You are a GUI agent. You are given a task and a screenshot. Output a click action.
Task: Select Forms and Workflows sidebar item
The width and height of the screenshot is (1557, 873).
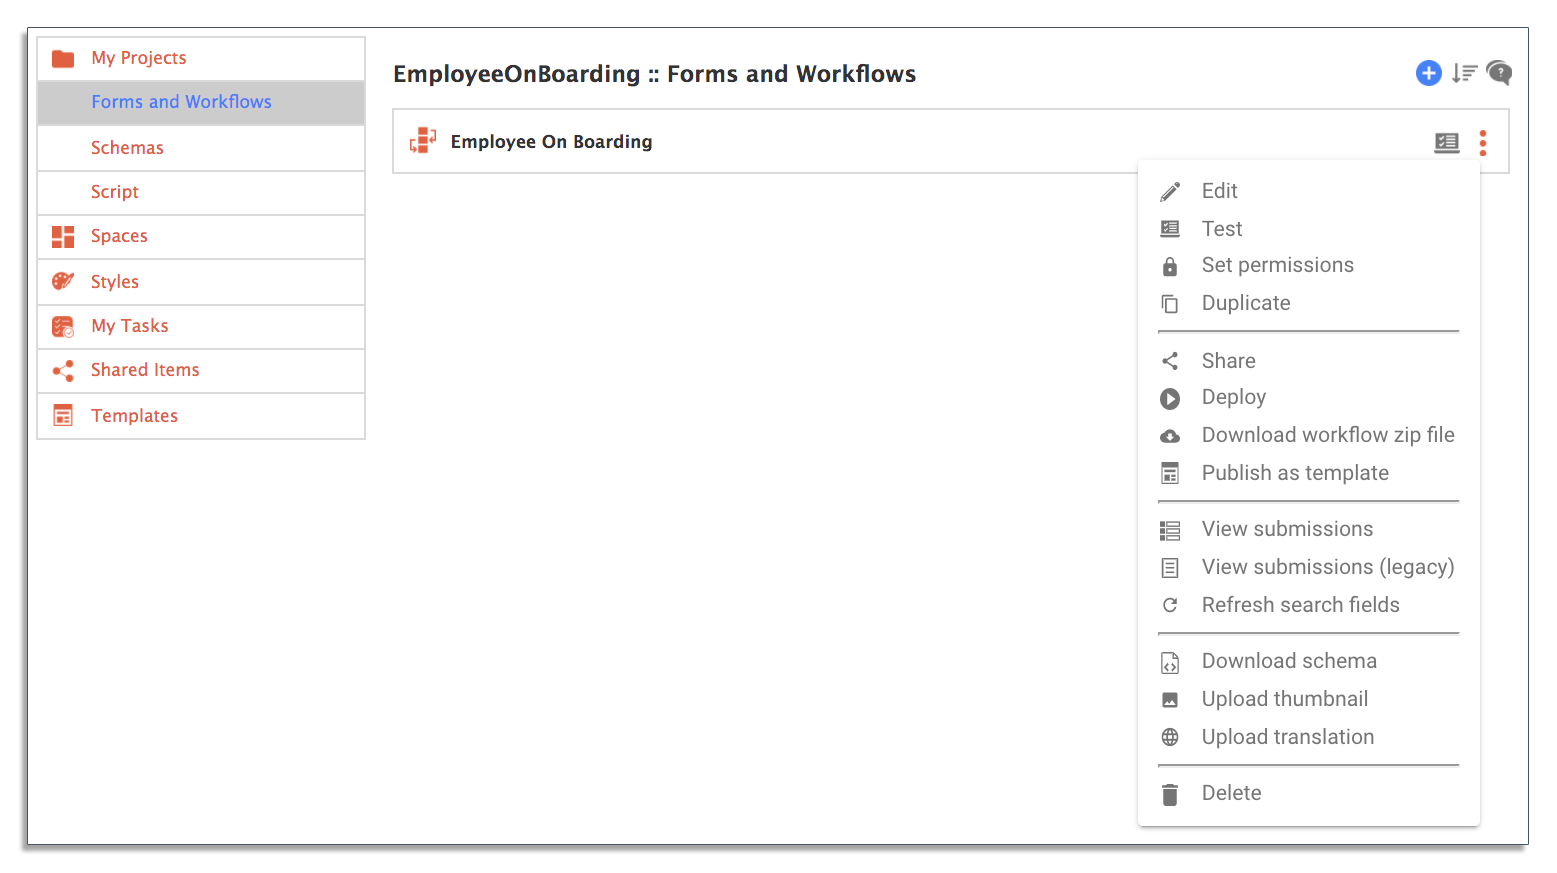point(201,102)
